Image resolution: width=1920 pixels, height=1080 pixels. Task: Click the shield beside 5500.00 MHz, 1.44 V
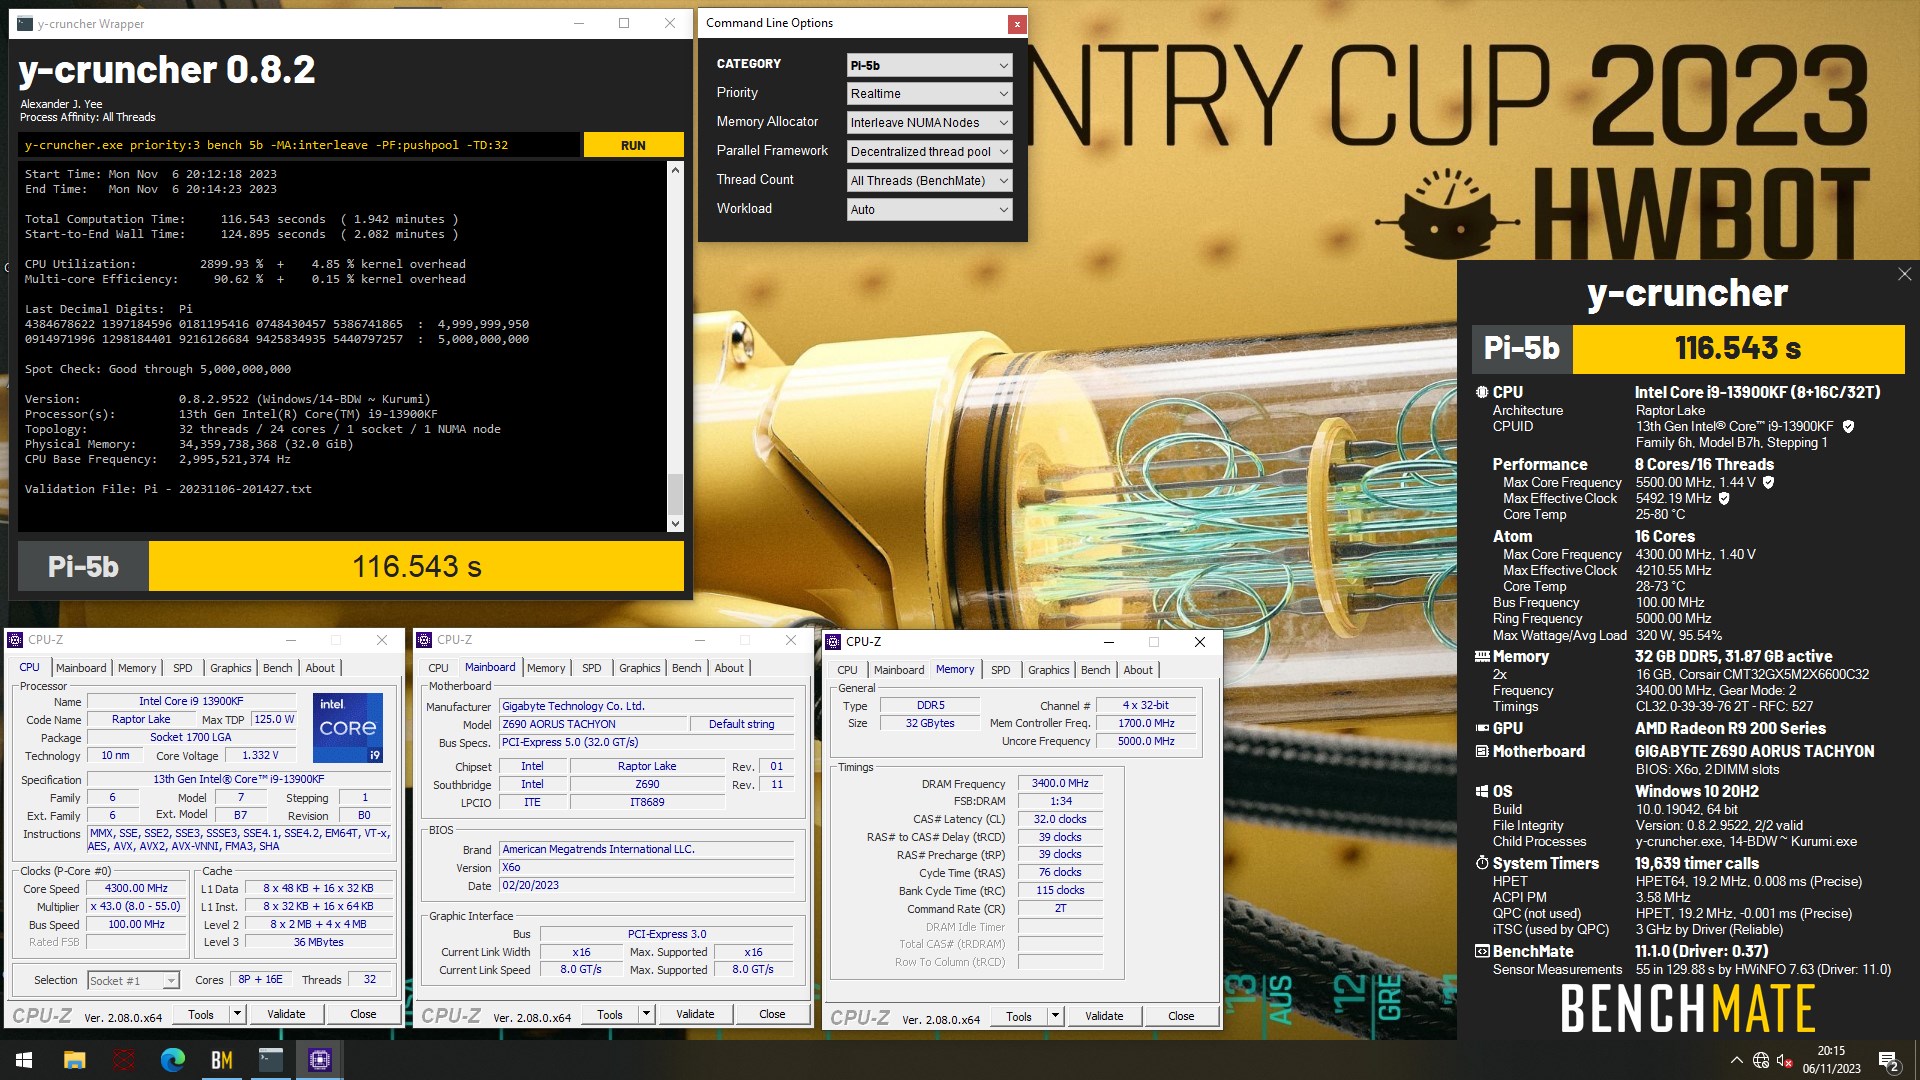(1768, 482)
